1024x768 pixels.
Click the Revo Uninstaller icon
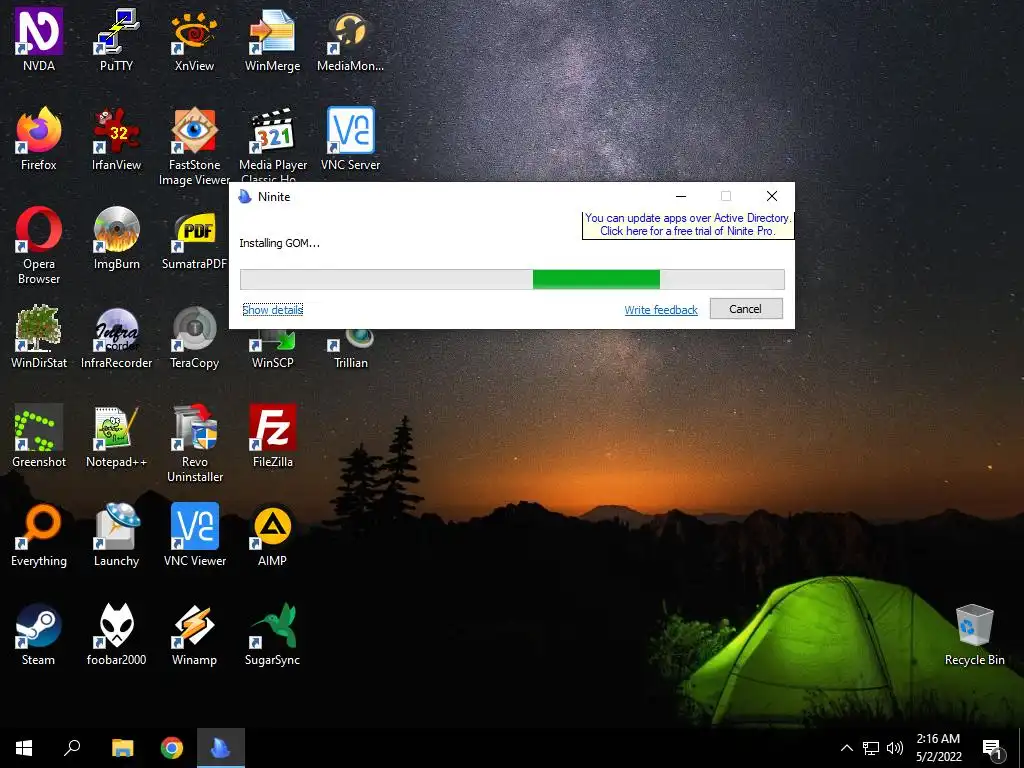(194, 443)
